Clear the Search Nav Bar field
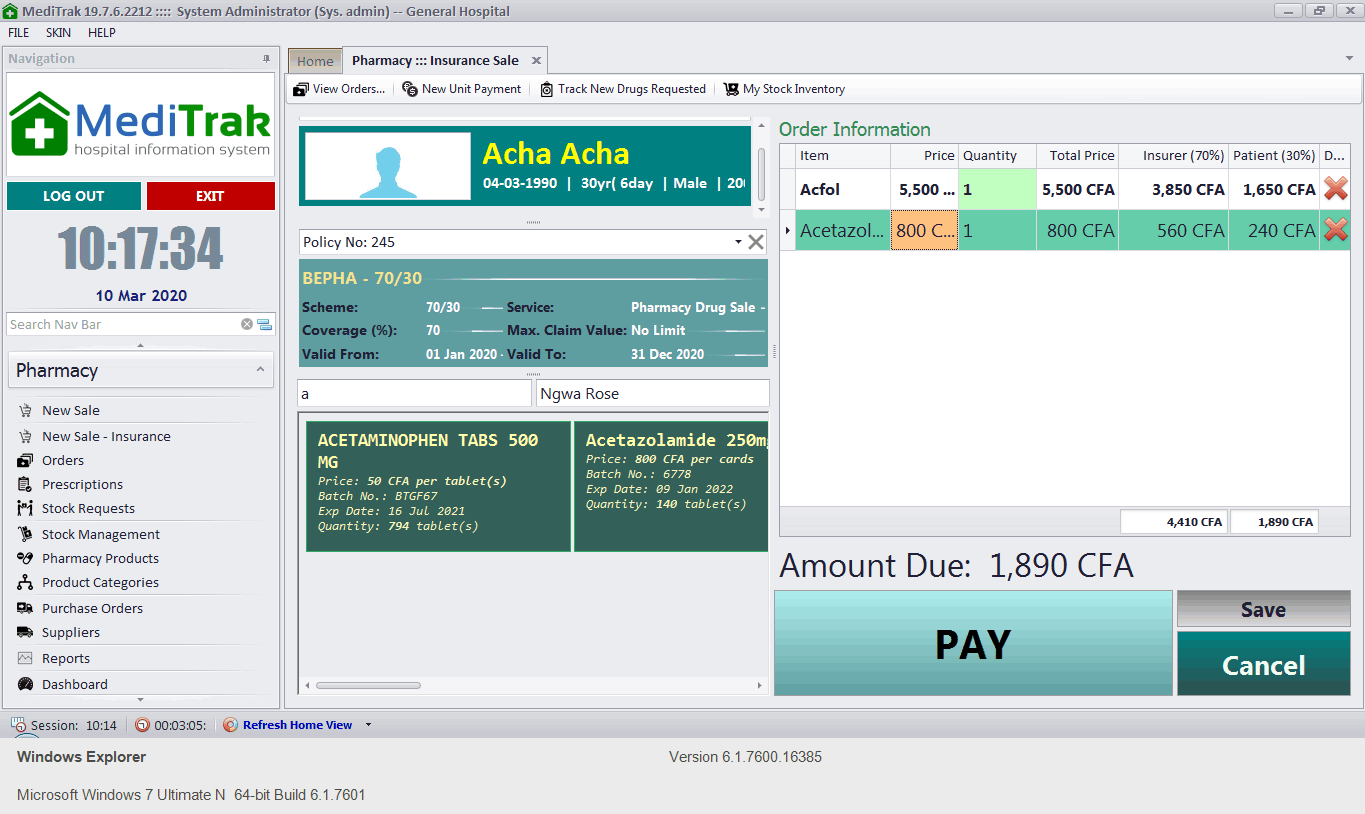The image size is (1365, 814). 247,324
